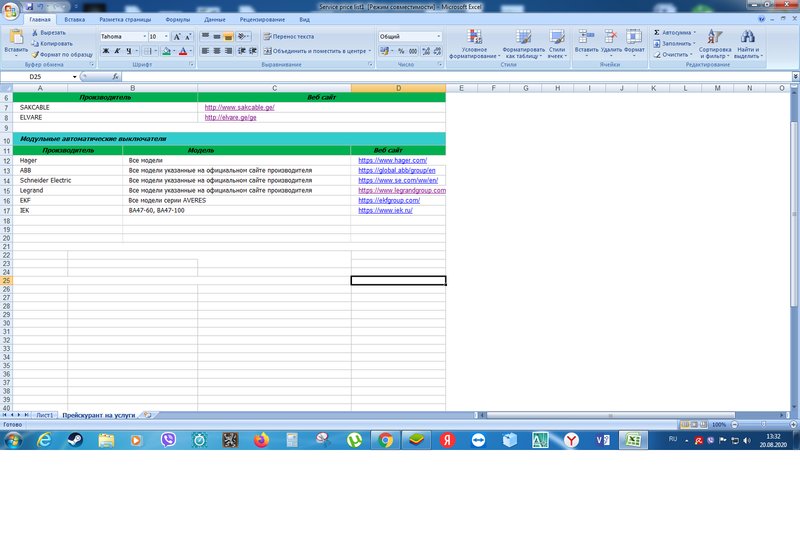Open text orientation options
The height and width of the screenshot is (556, 800).
click(243, 36)
